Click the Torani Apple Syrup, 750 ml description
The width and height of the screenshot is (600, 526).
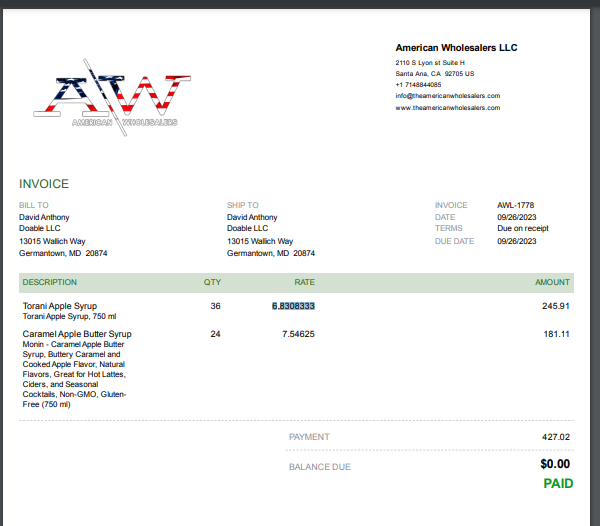69,316
